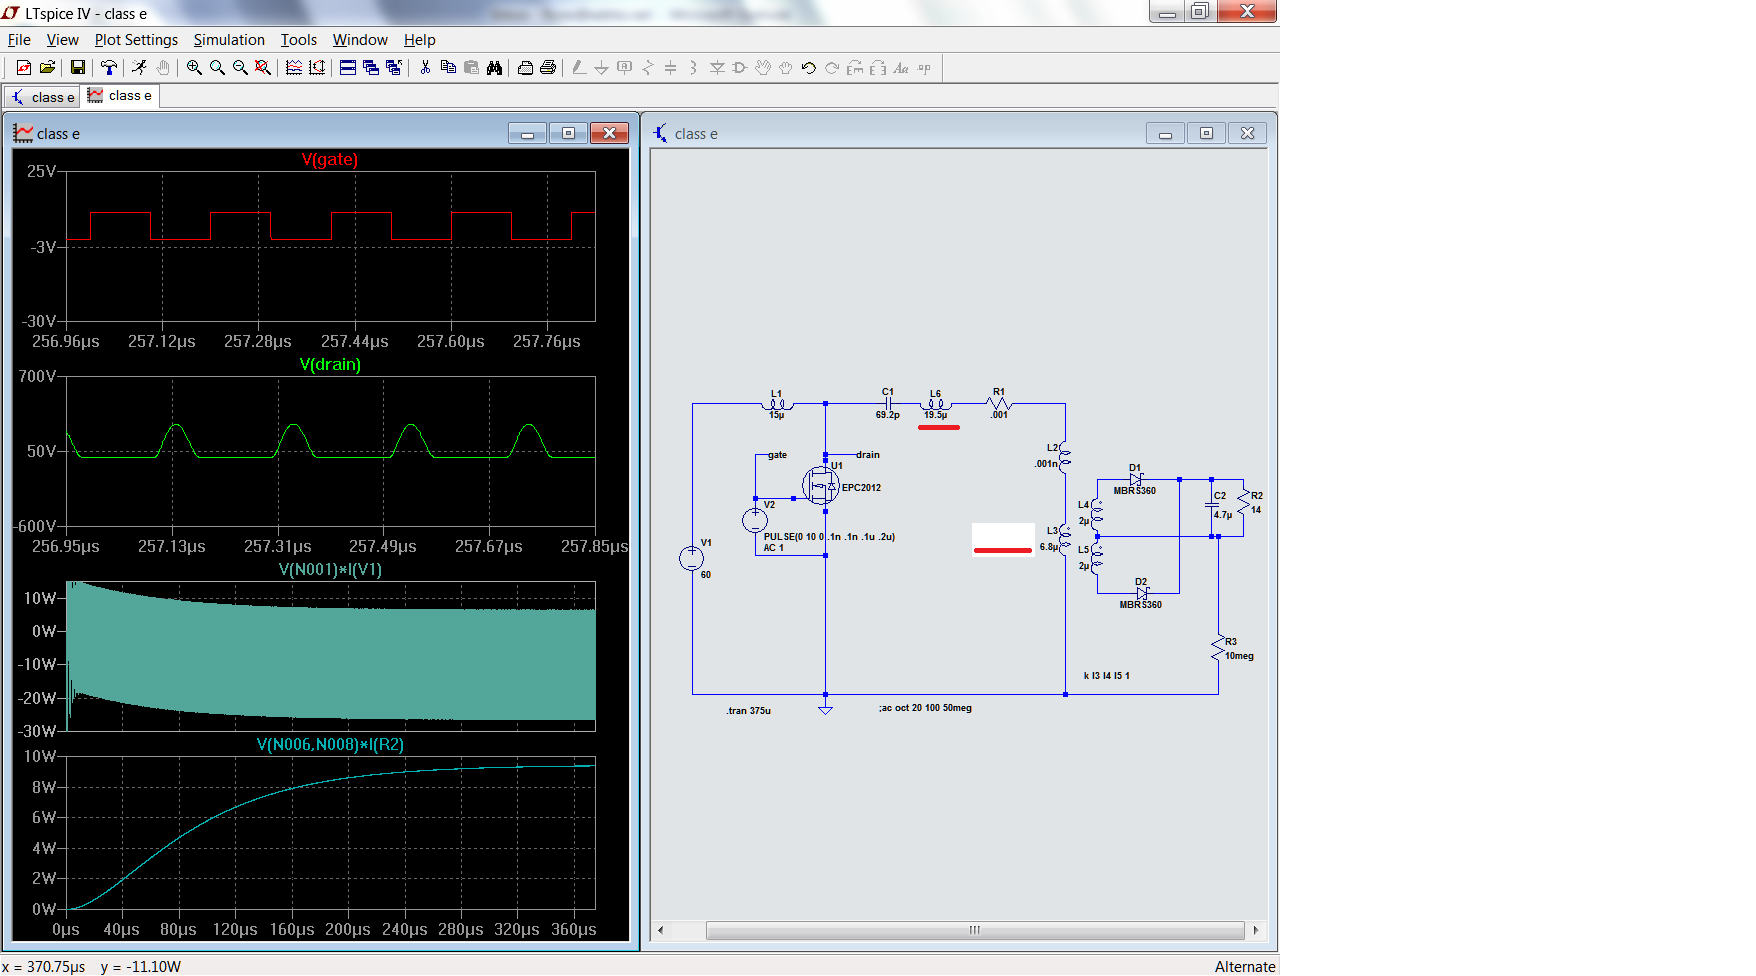Select the Place Ground tool
This screenshot has width=1756, height=976.
click(x=601, y=68)
